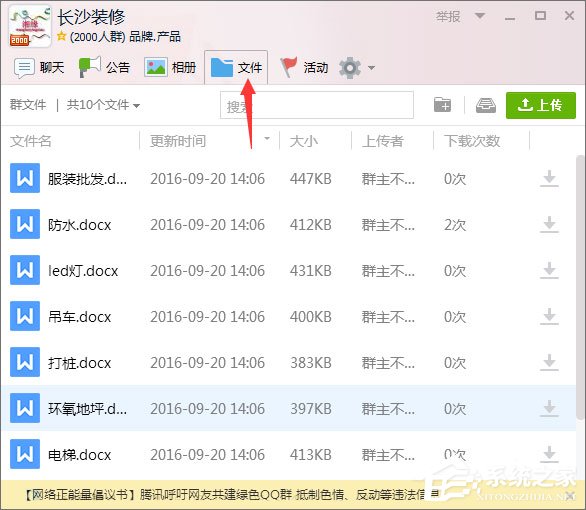
Task: Click the 383KB size value
Action: (x=311, y=363)
